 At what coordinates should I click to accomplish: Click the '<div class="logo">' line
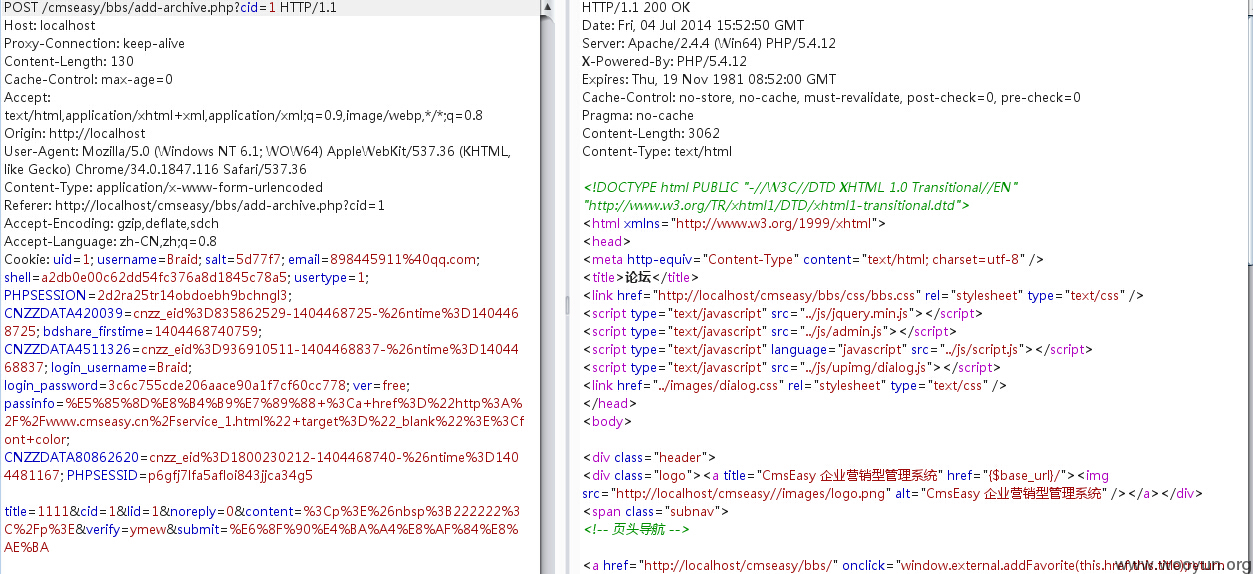tap(845, 475)
